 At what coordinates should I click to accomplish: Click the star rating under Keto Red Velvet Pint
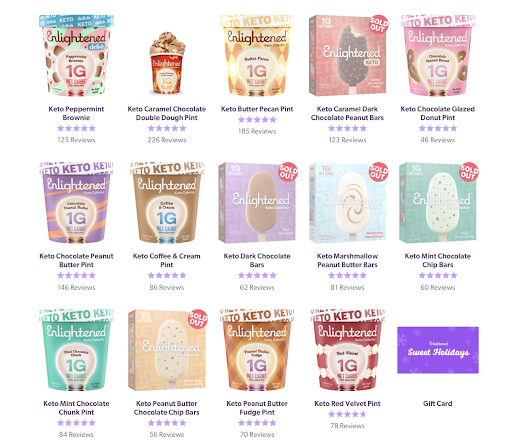(x=347, y=414)
